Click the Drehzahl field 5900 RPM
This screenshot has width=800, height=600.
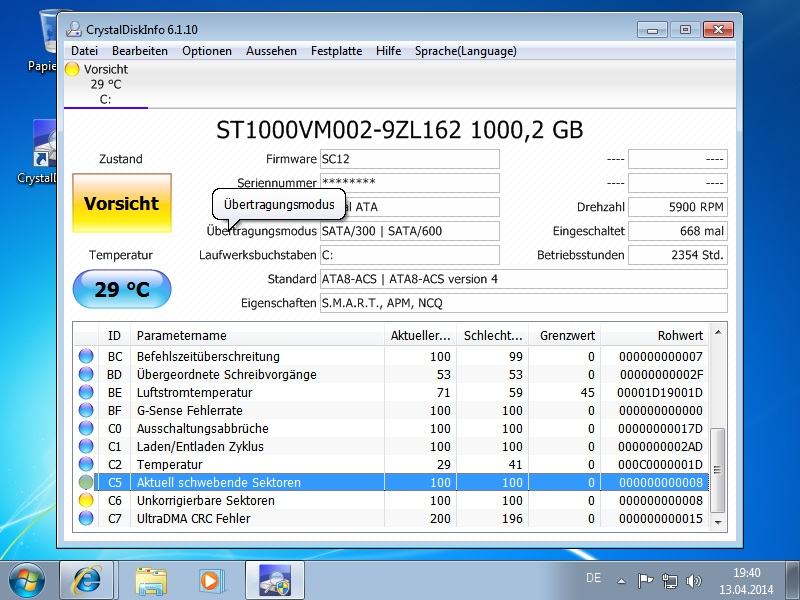[x=678, y=207]
